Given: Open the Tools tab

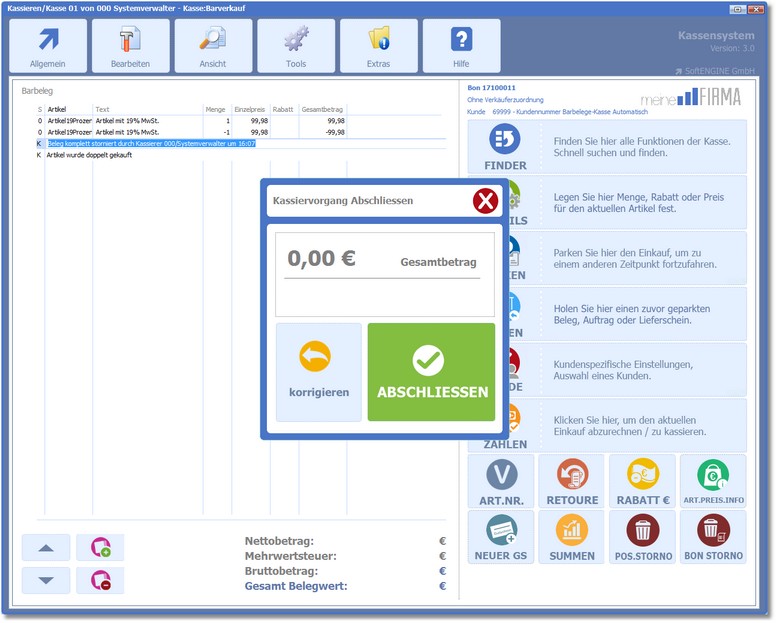Looking at the screenshot, I should 296,46.
